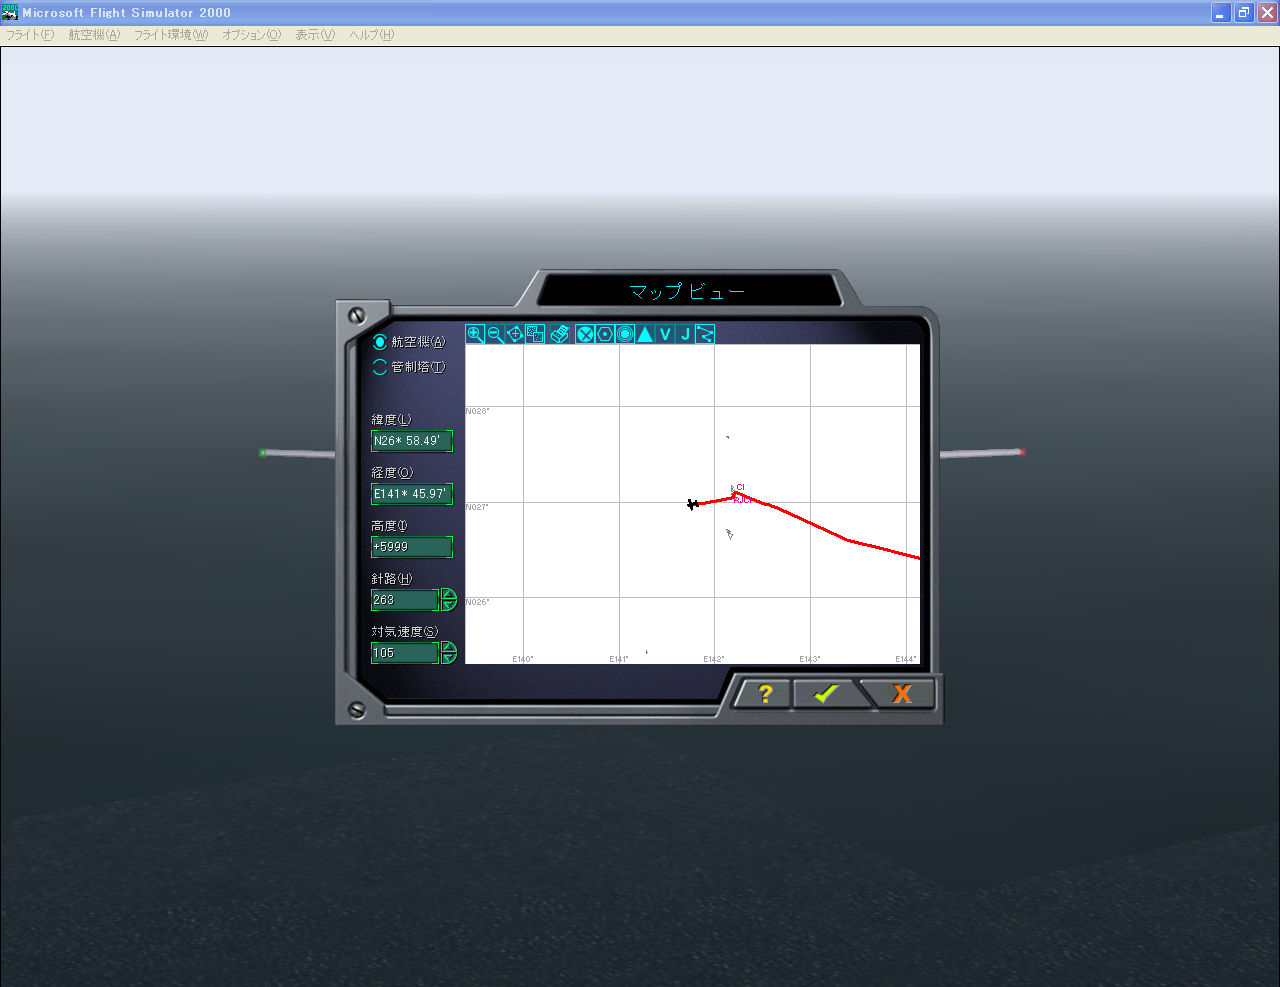1280x987 pixels.
Task: Toggle the VOR hexagon icon
Action: pos(605,334)
